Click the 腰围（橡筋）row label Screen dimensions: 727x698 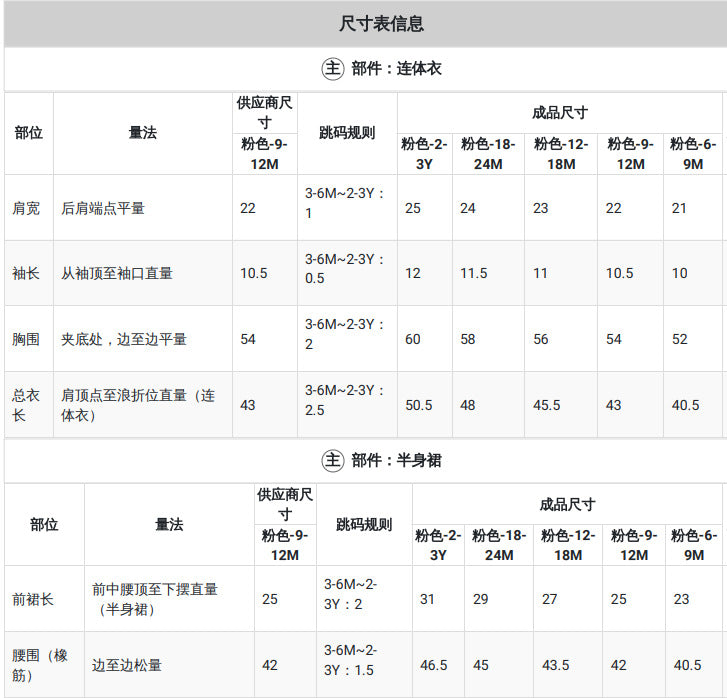(40, 665)
